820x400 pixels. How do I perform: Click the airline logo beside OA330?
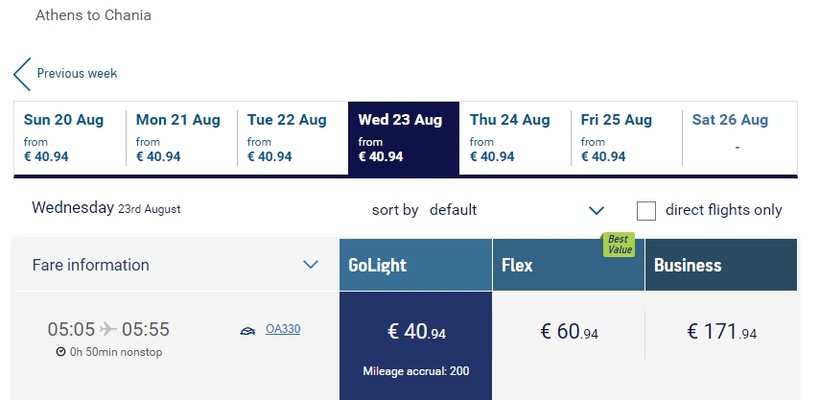[247, 330]
